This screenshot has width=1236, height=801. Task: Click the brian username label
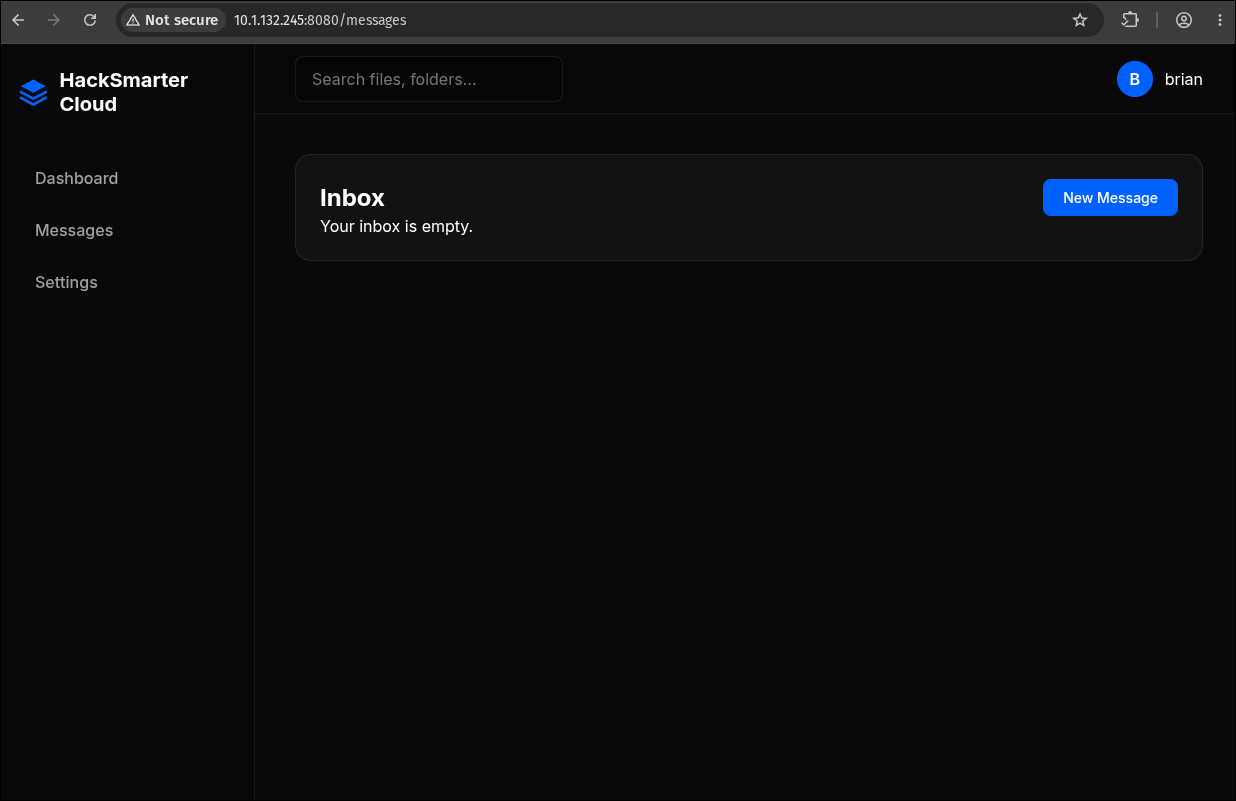tap(1184, 79)
